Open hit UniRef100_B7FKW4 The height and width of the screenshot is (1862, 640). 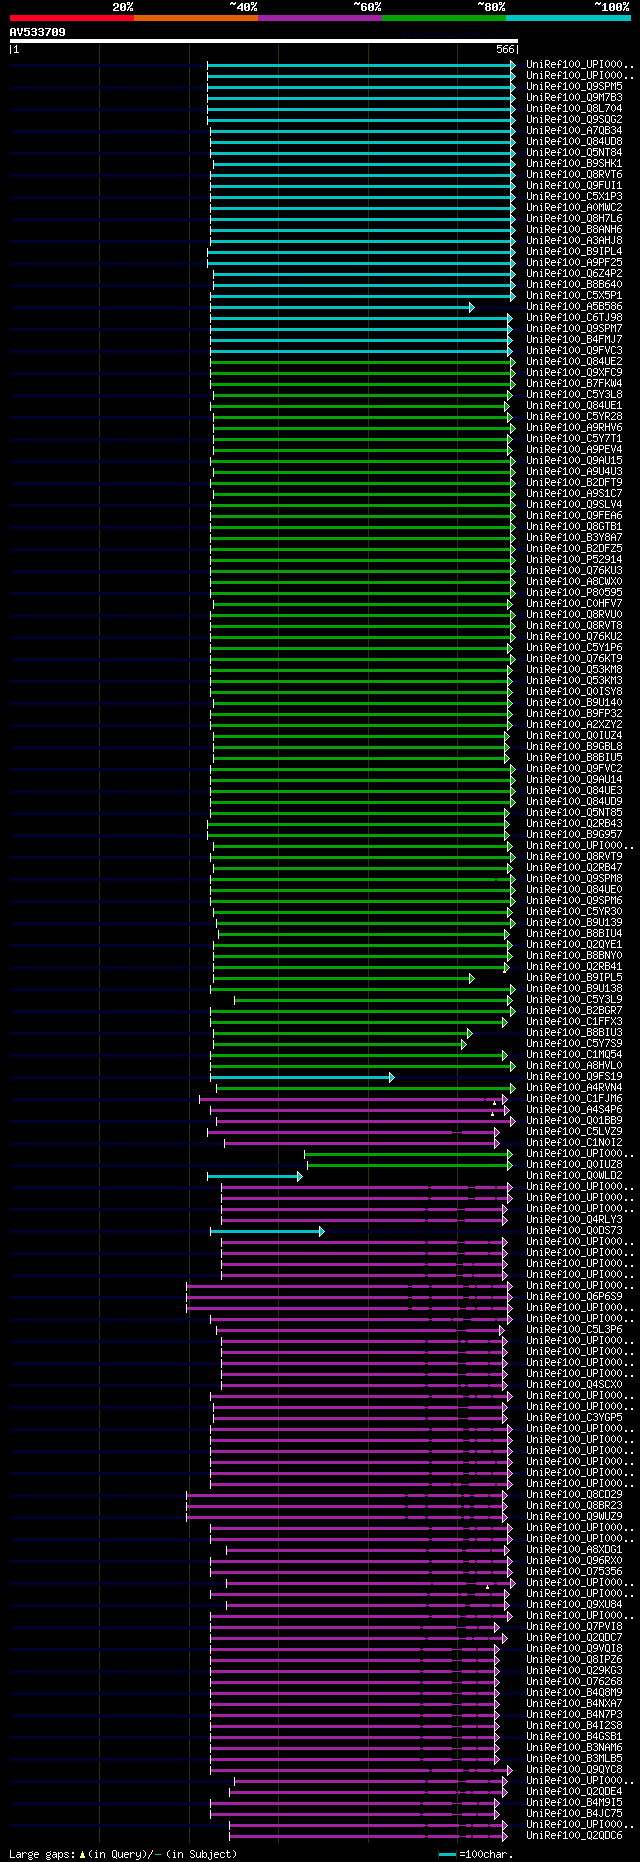tap(574, 384)
